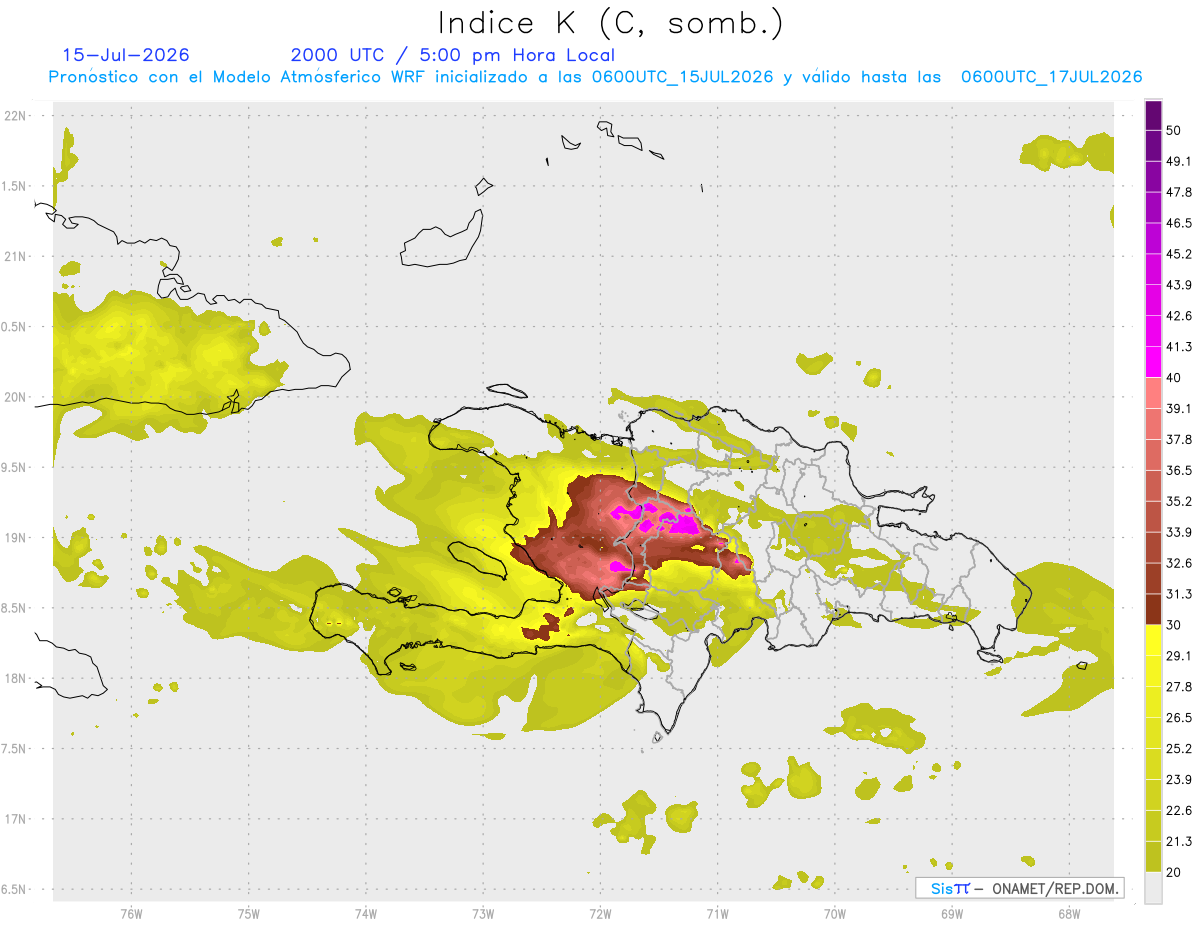
Task: Click the "36.5" color scale value
Action: (x=1178, y=470)
